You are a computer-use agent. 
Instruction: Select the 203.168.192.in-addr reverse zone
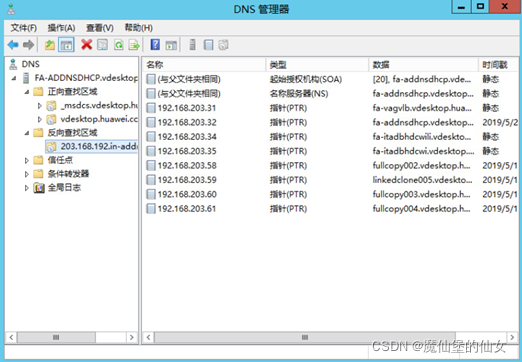coord(92,146)
